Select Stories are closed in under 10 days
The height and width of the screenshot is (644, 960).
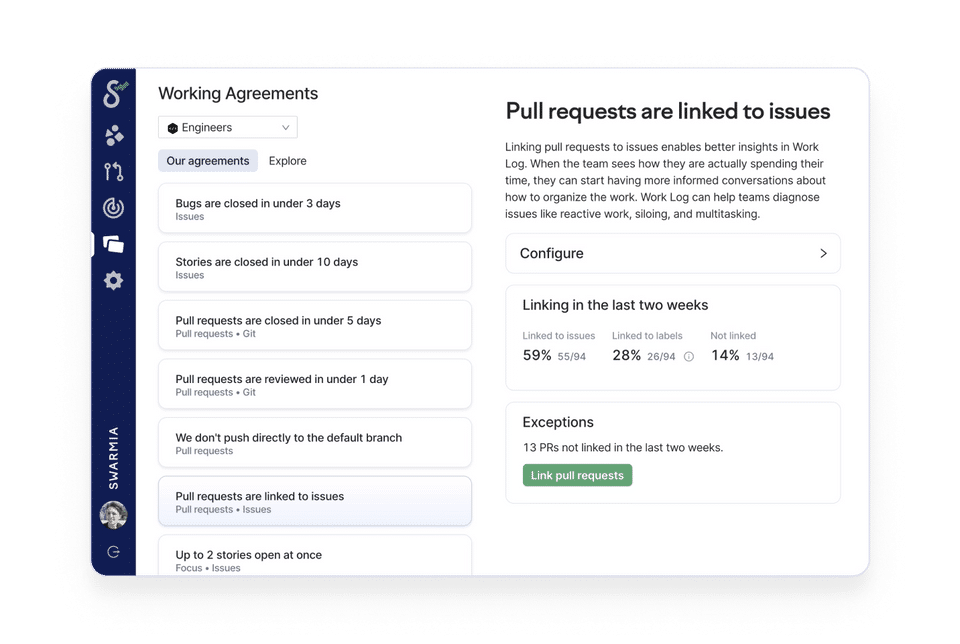pyautogui.click(x=314, y=267)
